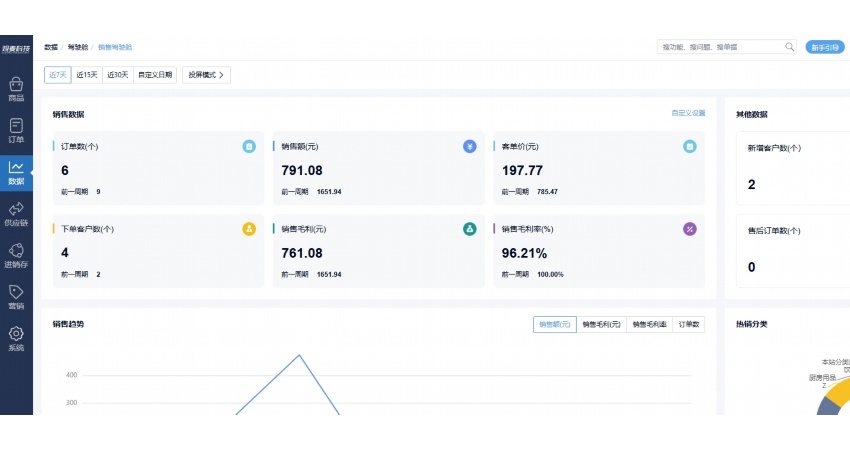Click the search magnifier icon
This screenshot has height=450, width=850.
pyautogui.click(x=789, y=47)
